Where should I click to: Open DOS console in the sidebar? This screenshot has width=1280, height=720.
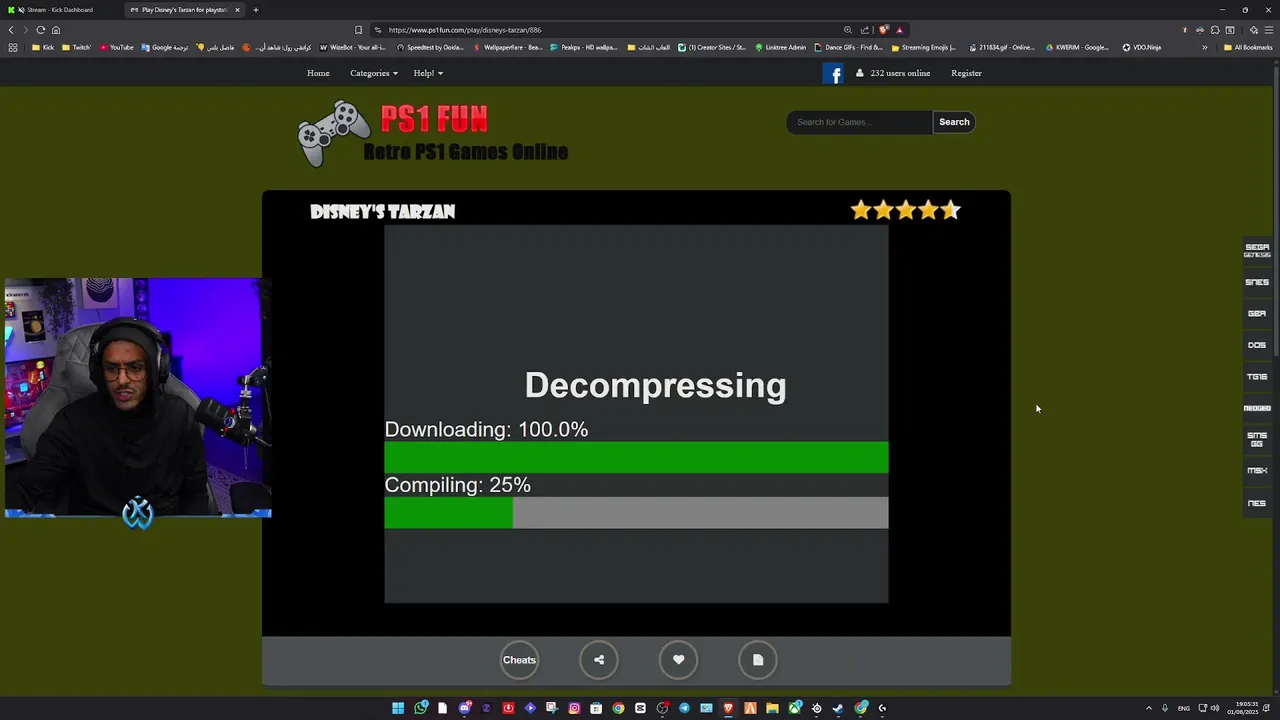click(1257, 345)
